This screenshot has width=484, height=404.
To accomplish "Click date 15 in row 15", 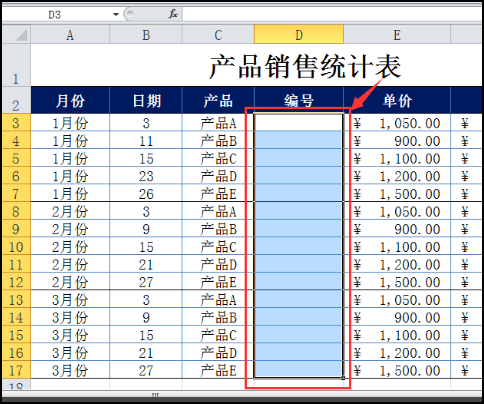I will point(146,335).
